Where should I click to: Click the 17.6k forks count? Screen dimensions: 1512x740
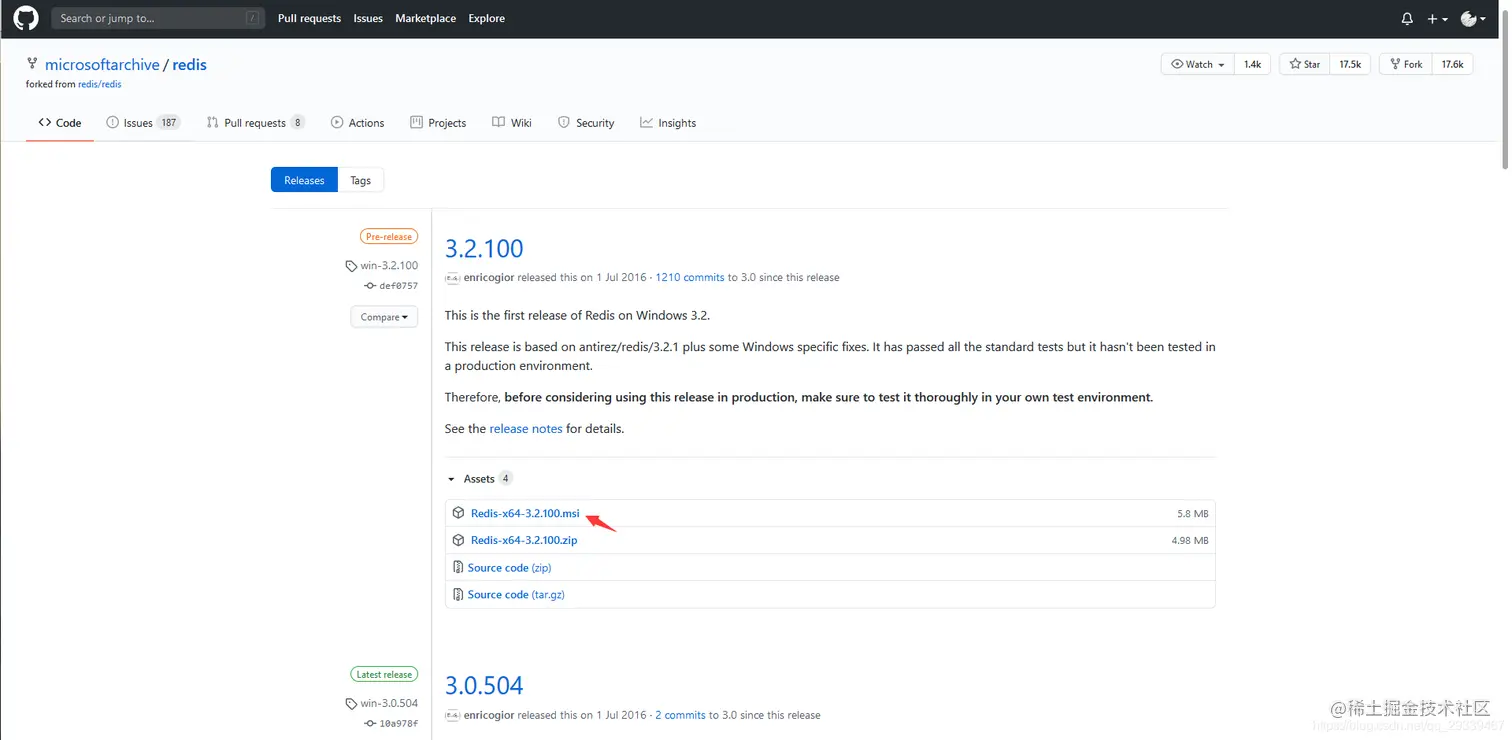[x=1452, y=64]
